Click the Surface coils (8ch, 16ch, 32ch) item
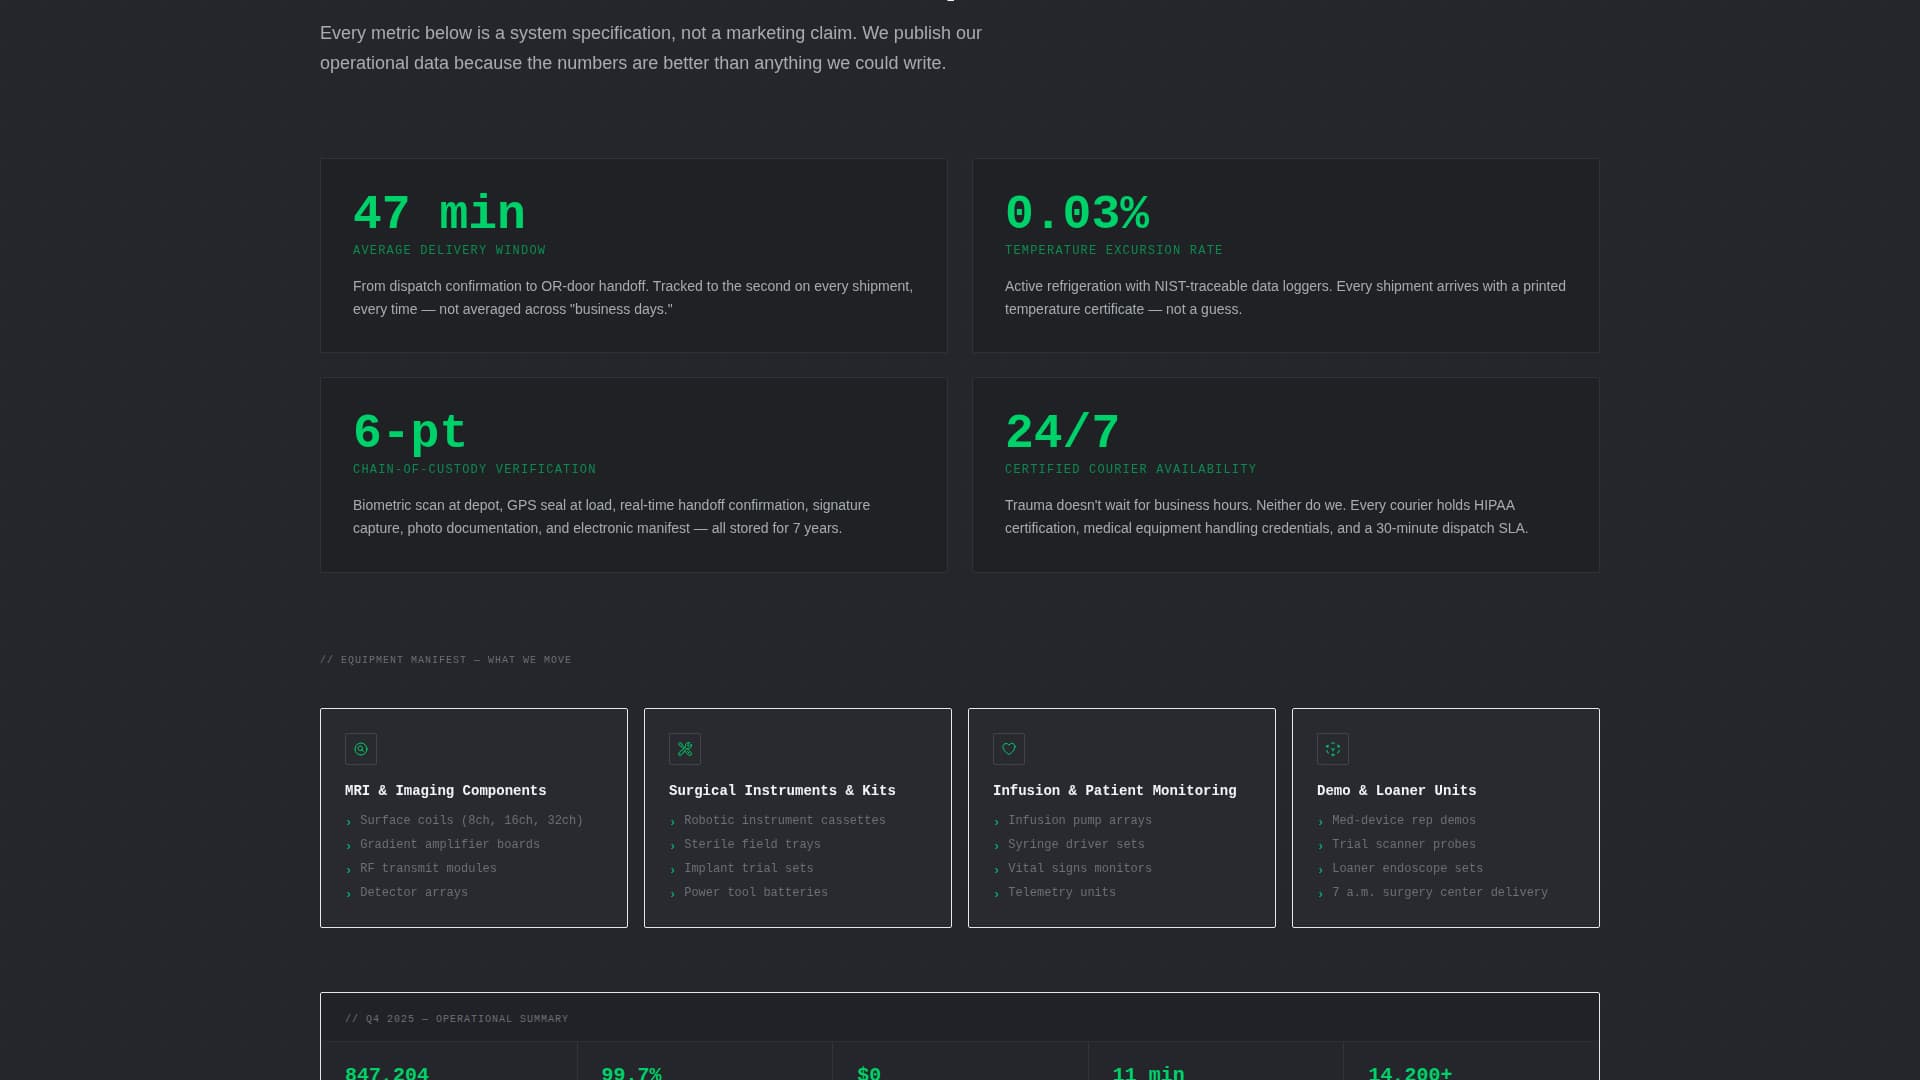This screenshot has height=1080, width=1920. [471, 821]
